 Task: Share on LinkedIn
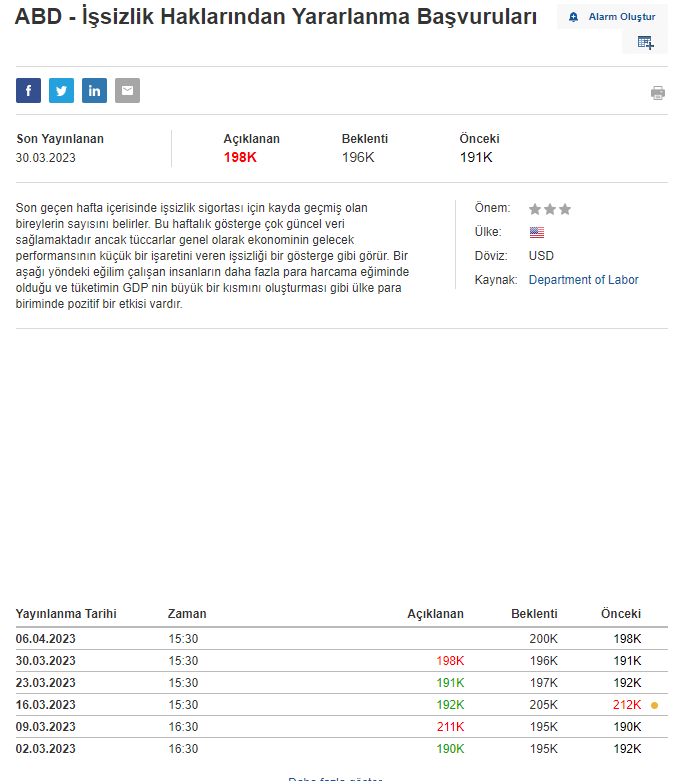(94, 91)
